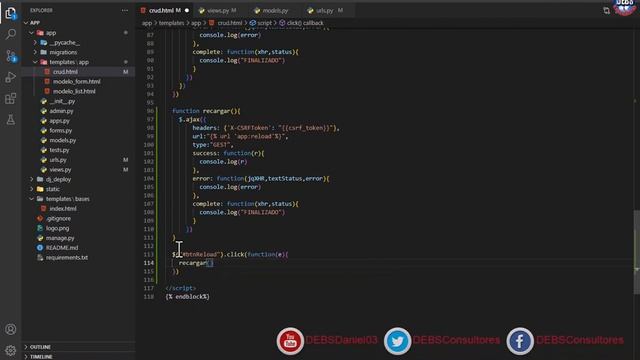Click the type:"GEST" code line

click(213, 145)
